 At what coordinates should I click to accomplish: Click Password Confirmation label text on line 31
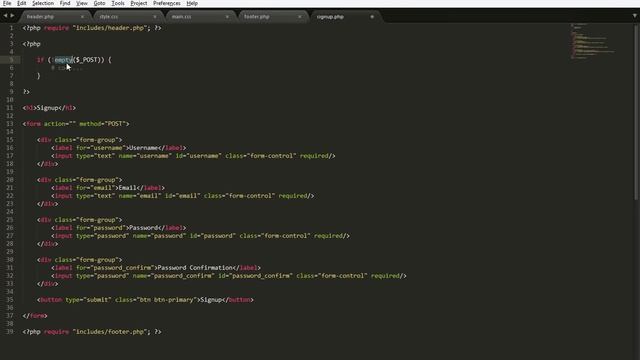pos(195,268)
